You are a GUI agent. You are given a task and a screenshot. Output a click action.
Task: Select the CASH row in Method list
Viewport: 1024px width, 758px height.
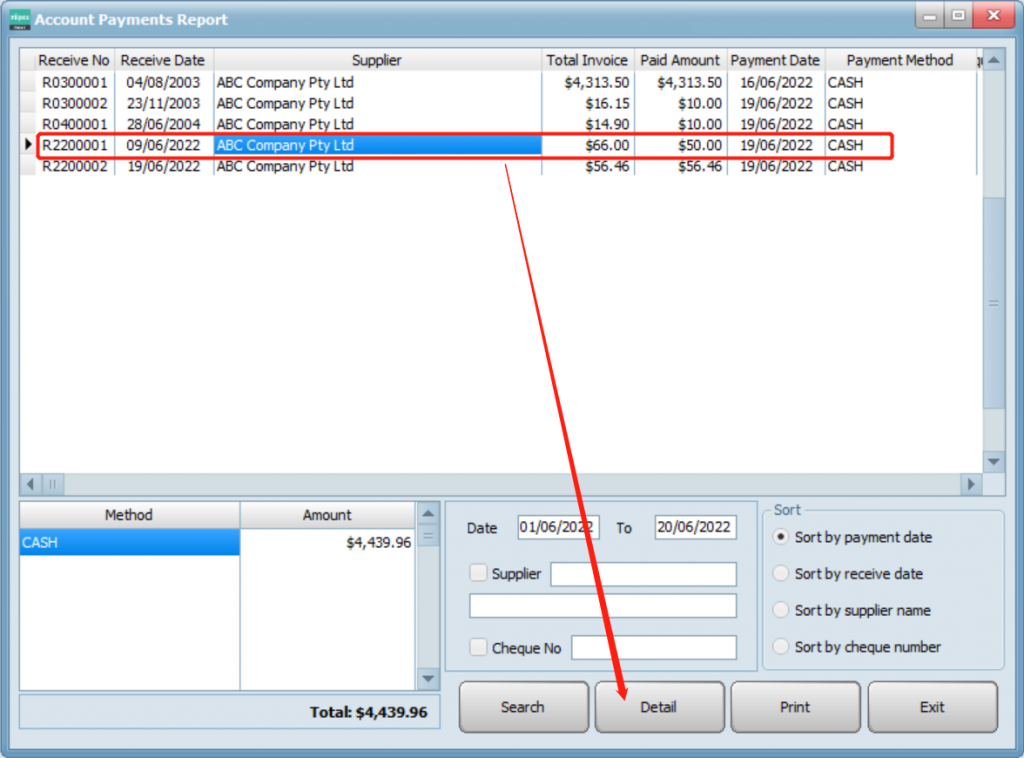[x=129, y=543]
